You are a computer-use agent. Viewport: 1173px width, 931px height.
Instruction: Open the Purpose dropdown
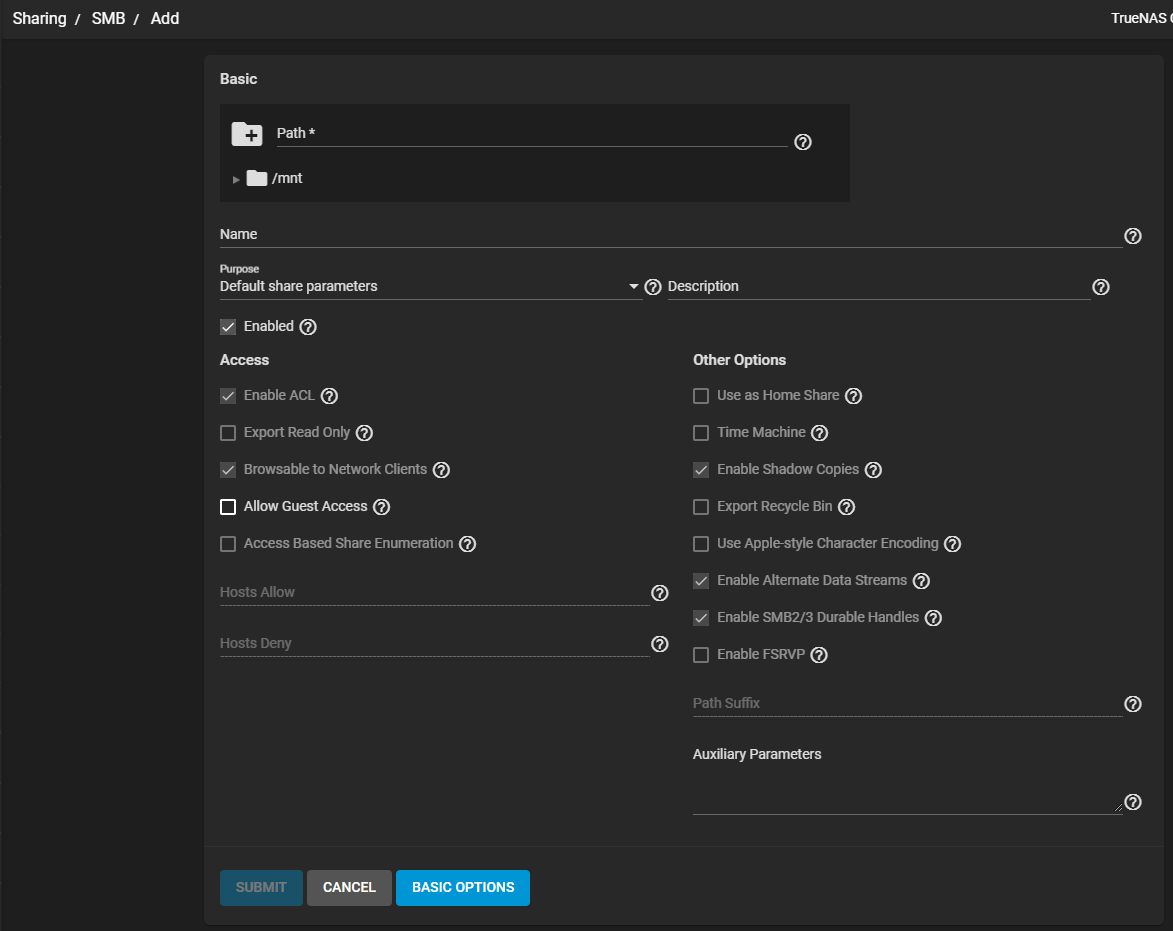click(x=430, y=287)
